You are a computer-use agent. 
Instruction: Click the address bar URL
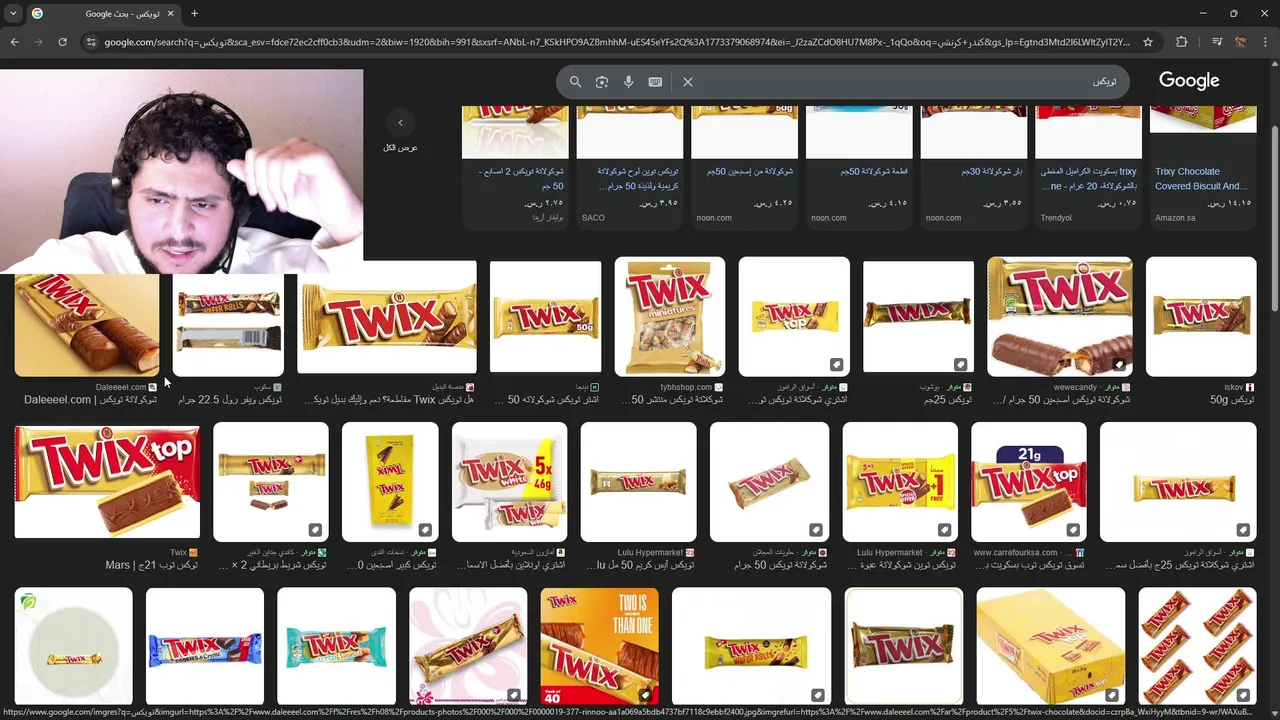click(x=617, y=42)
